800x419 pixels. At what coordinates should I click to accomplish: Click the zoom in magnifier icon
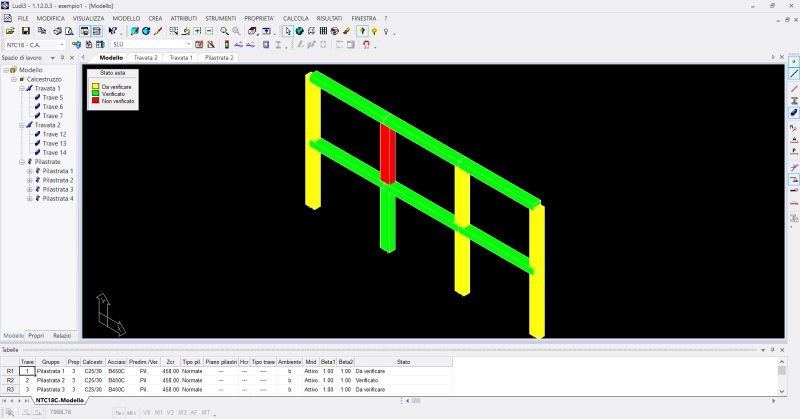click(224, 31)
